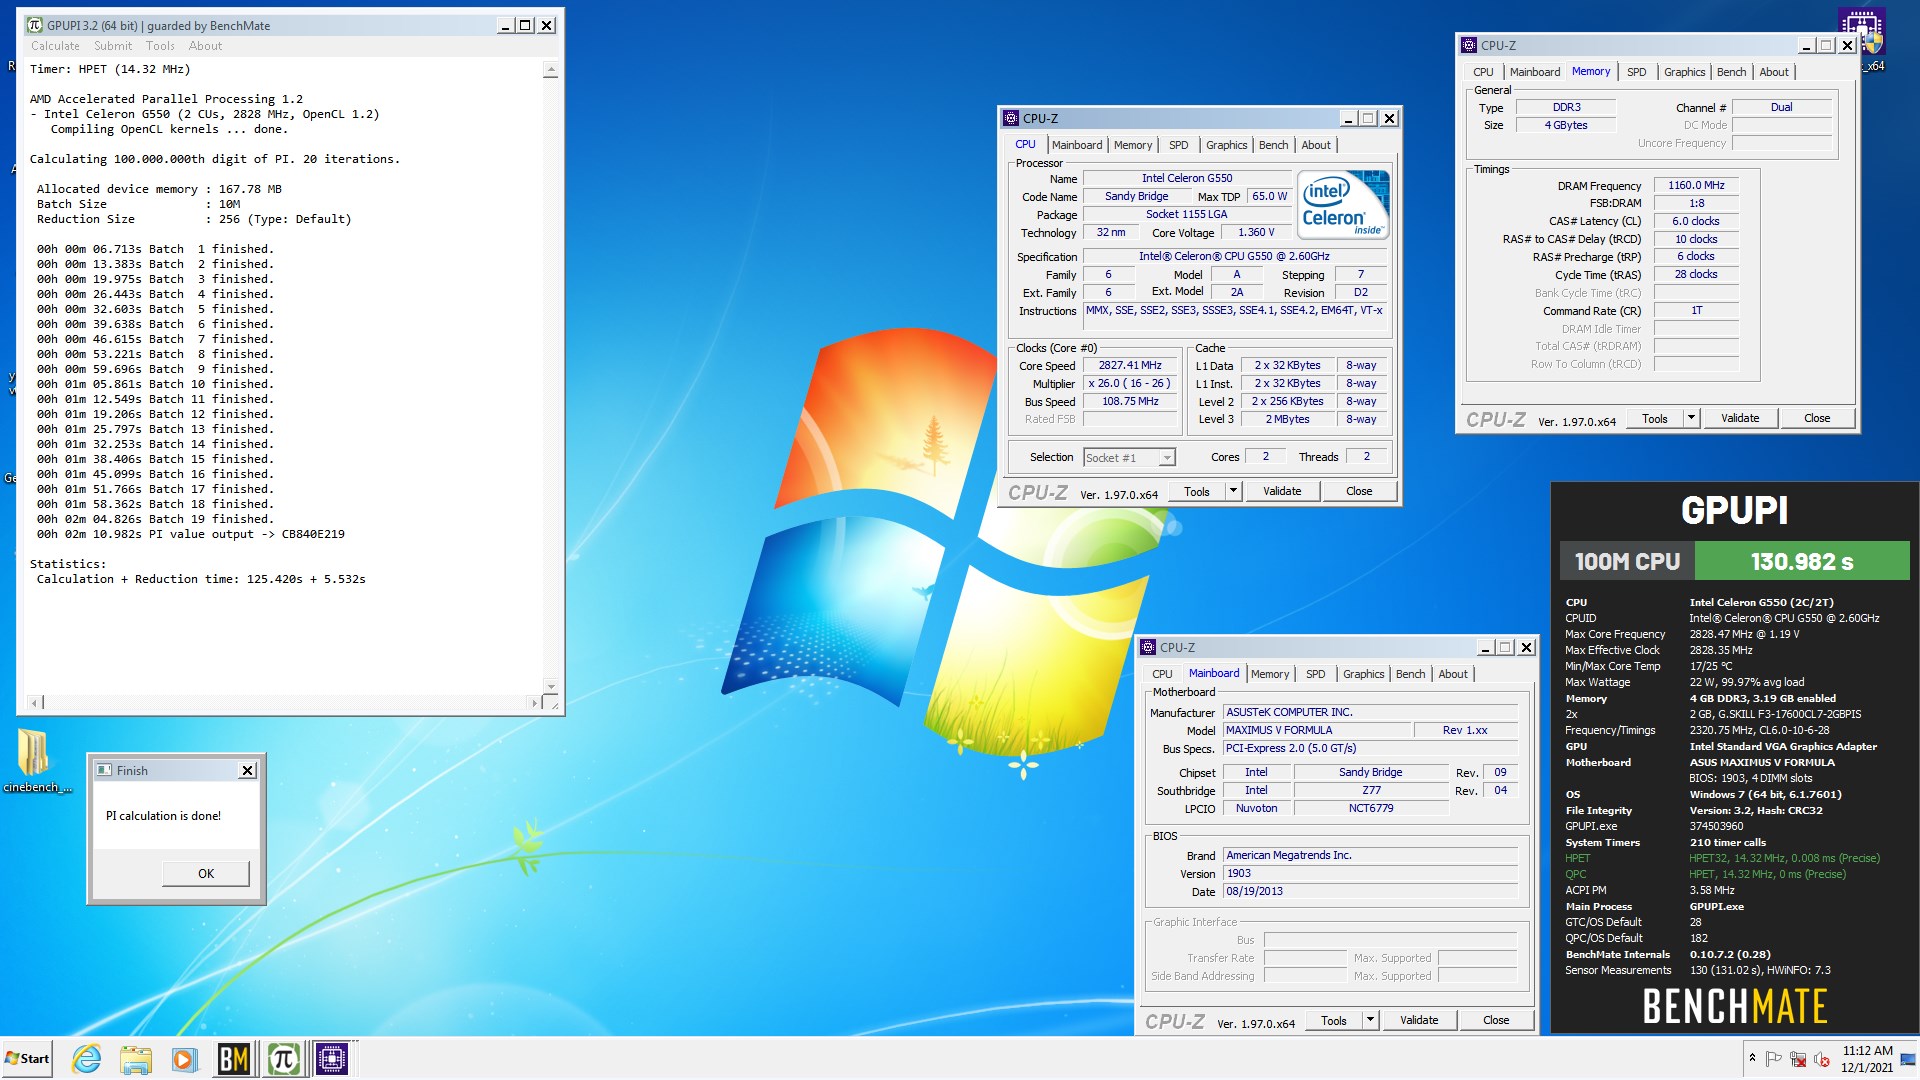The image size is (1920, 1080).
Task: Click Tools button in Mainboard CPU-Z window
Action: click(1334, 1020)
